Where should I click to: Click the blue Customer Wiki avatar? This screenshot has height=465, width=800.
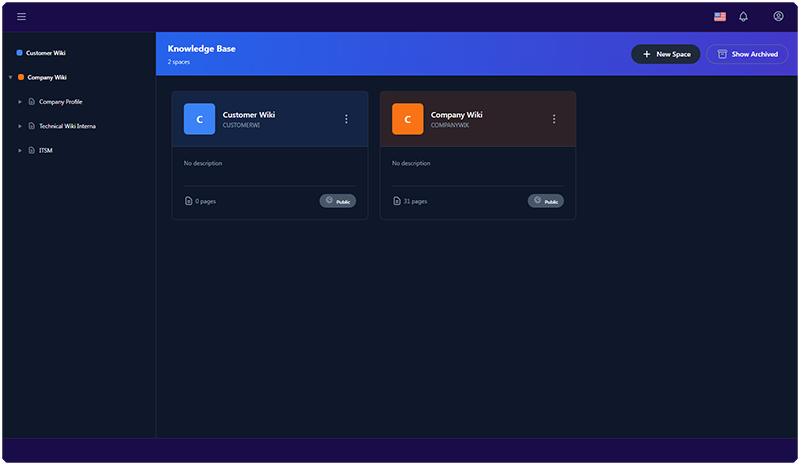point(199,119)
